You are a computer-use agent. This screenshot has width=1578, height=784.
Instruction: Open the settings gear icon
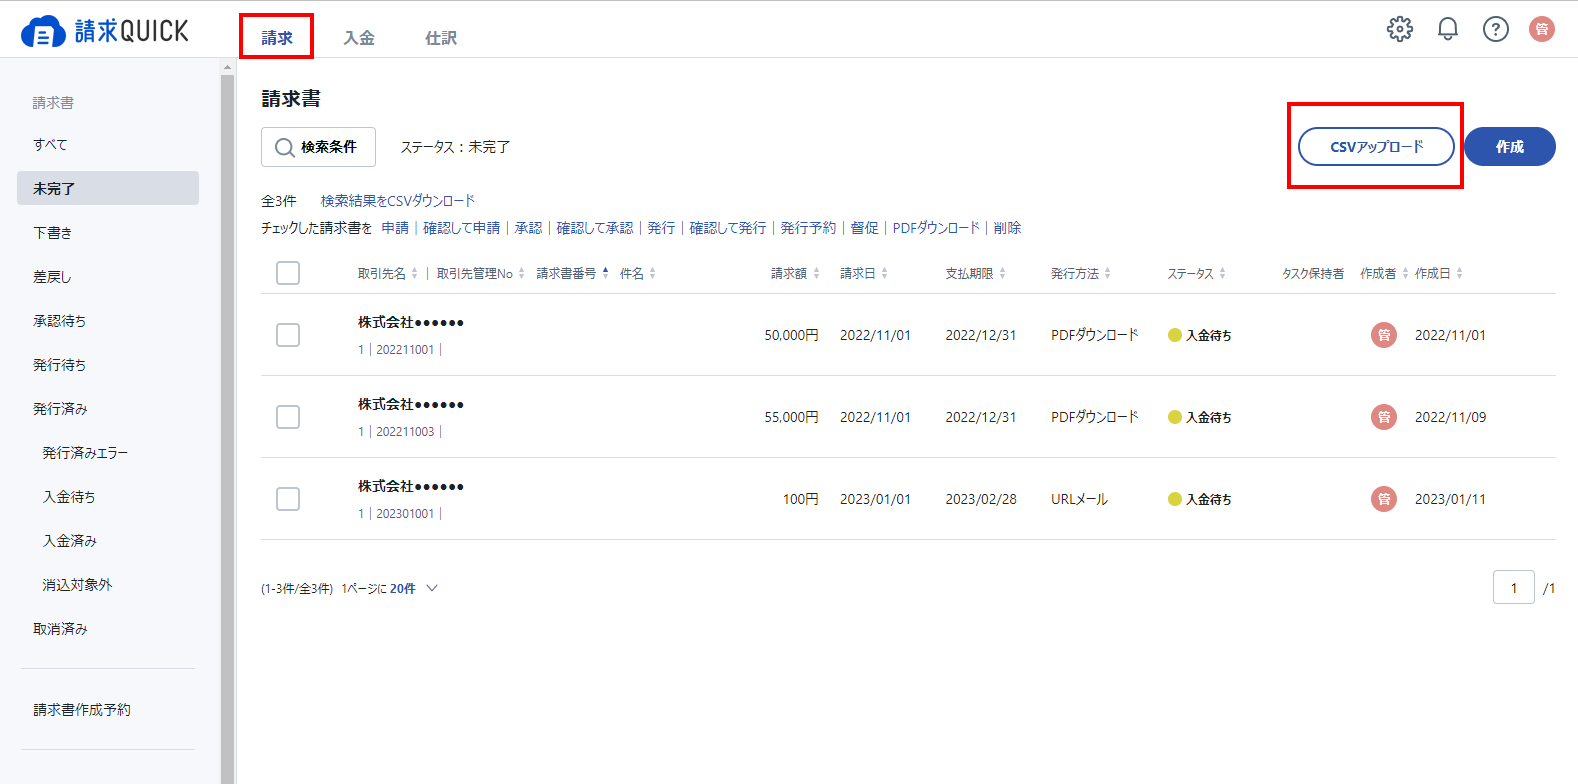(x=1400, y=29)
